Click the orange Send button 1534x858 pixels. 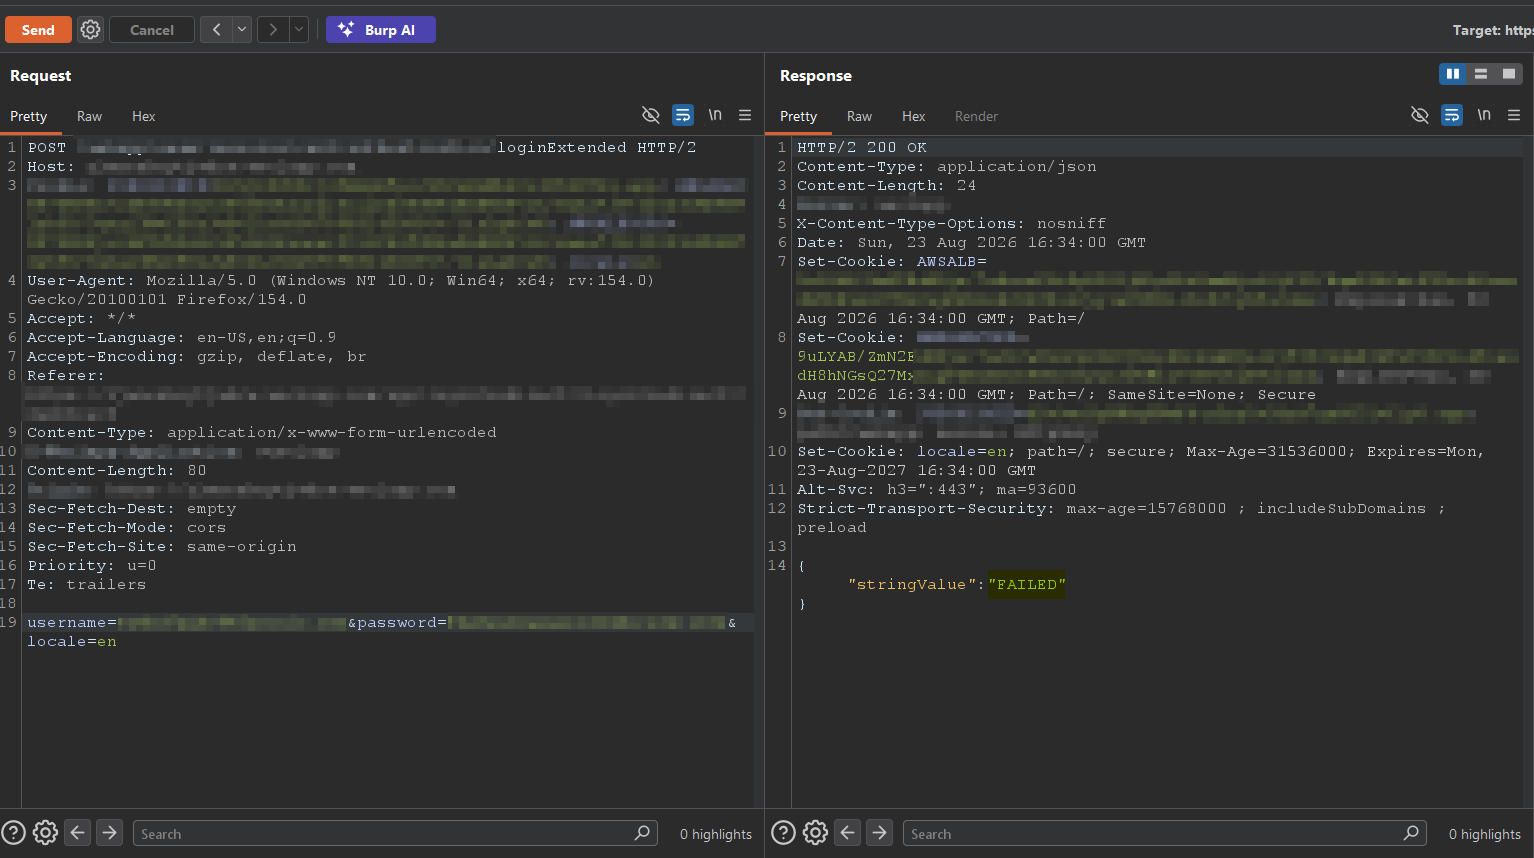[x=38, y=30]
